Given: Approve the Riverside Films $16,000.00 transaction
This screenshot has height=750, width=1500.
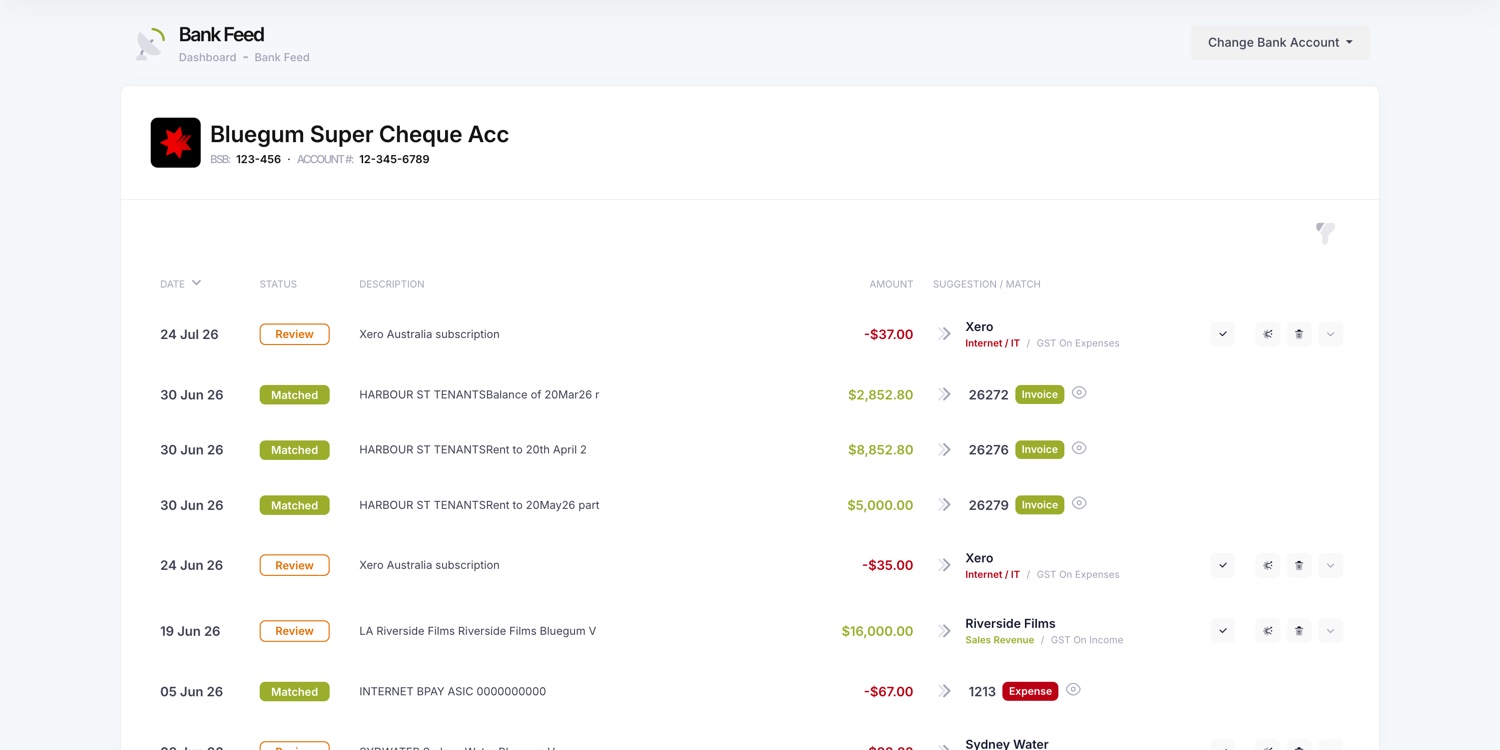Looking at the screenshot, I should click(x=1222, y=631).
